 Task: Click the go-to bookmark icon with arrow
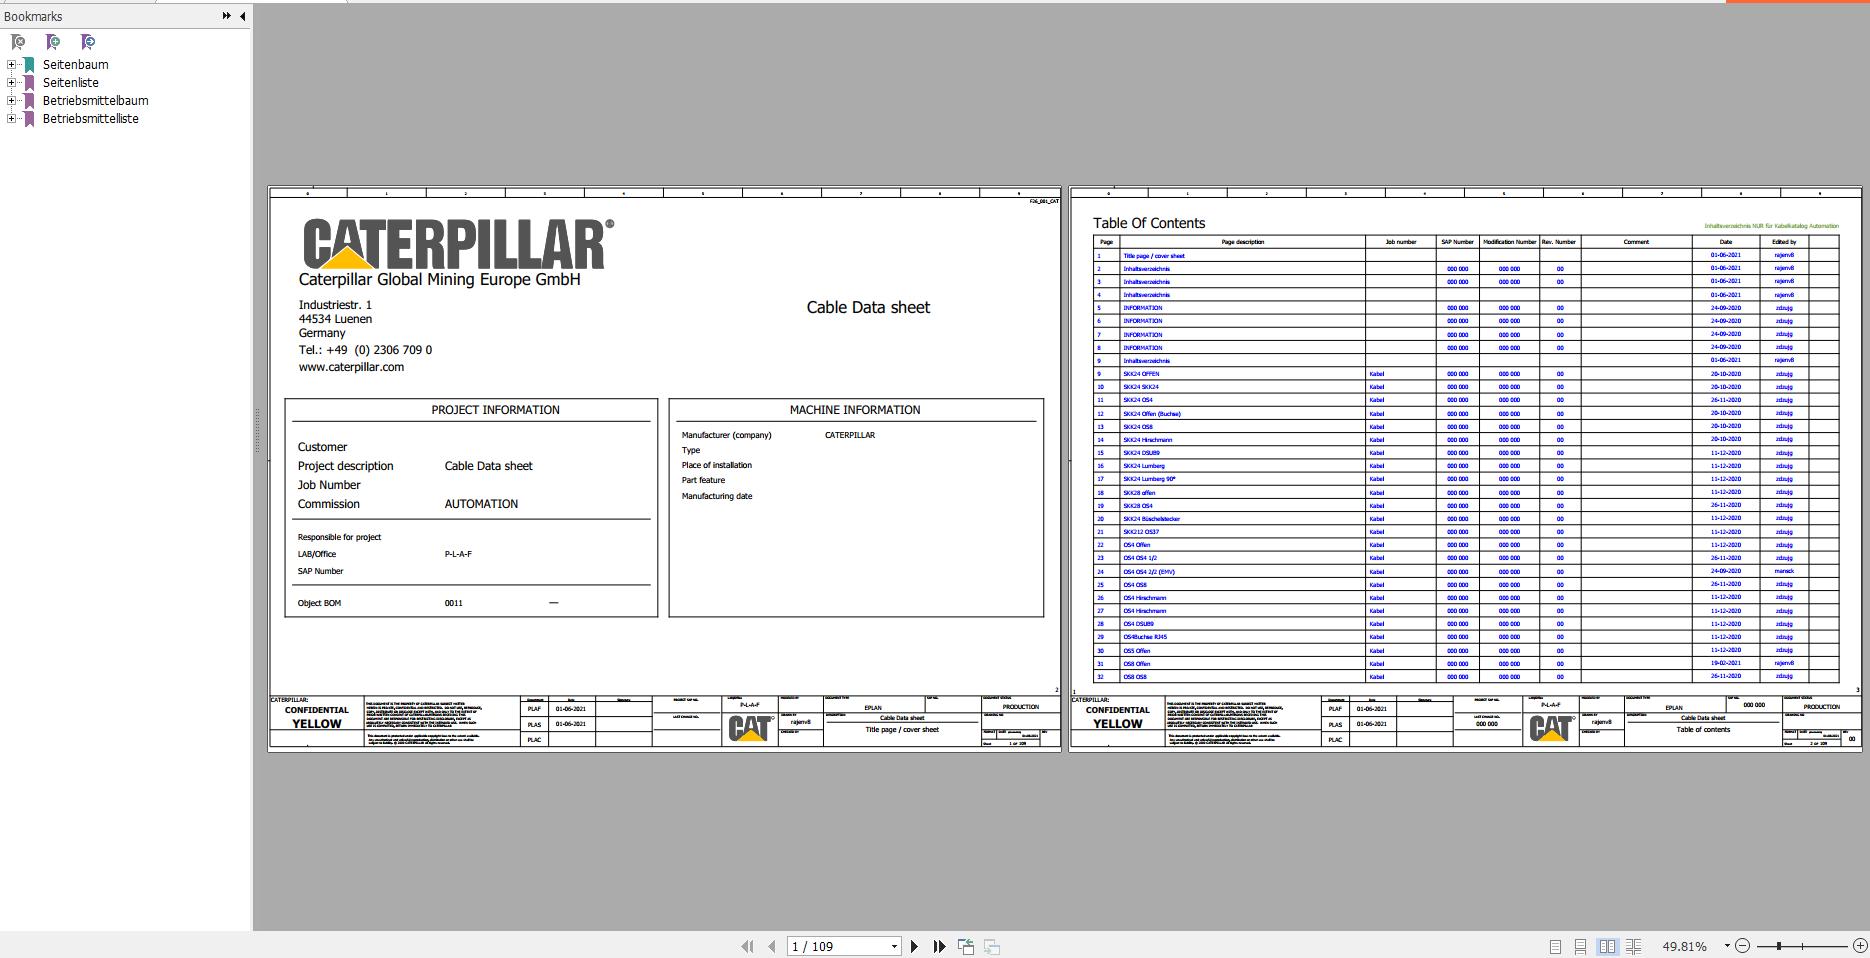(x=88, y=42)
